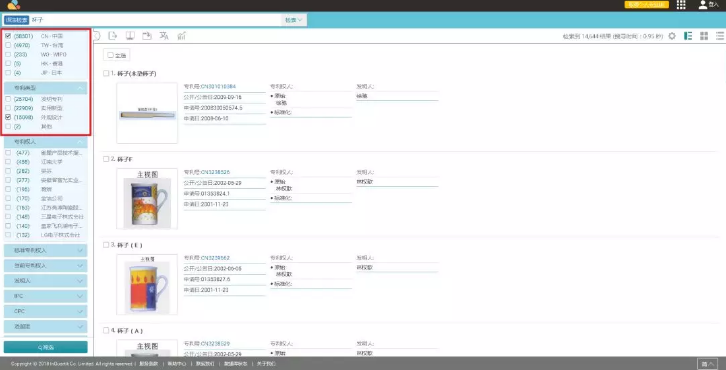This screenshot has height=370, width=726.
Task: Expand the filter section directly below CPC
Action: (45, 326)
